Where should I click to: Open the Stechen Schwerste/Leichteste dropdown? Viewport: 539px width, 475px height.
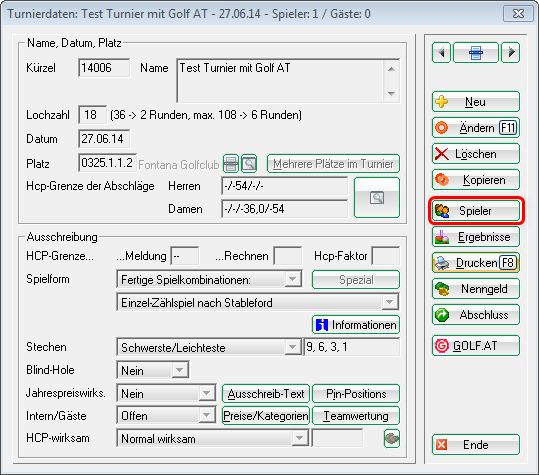(x=293, y=347)
